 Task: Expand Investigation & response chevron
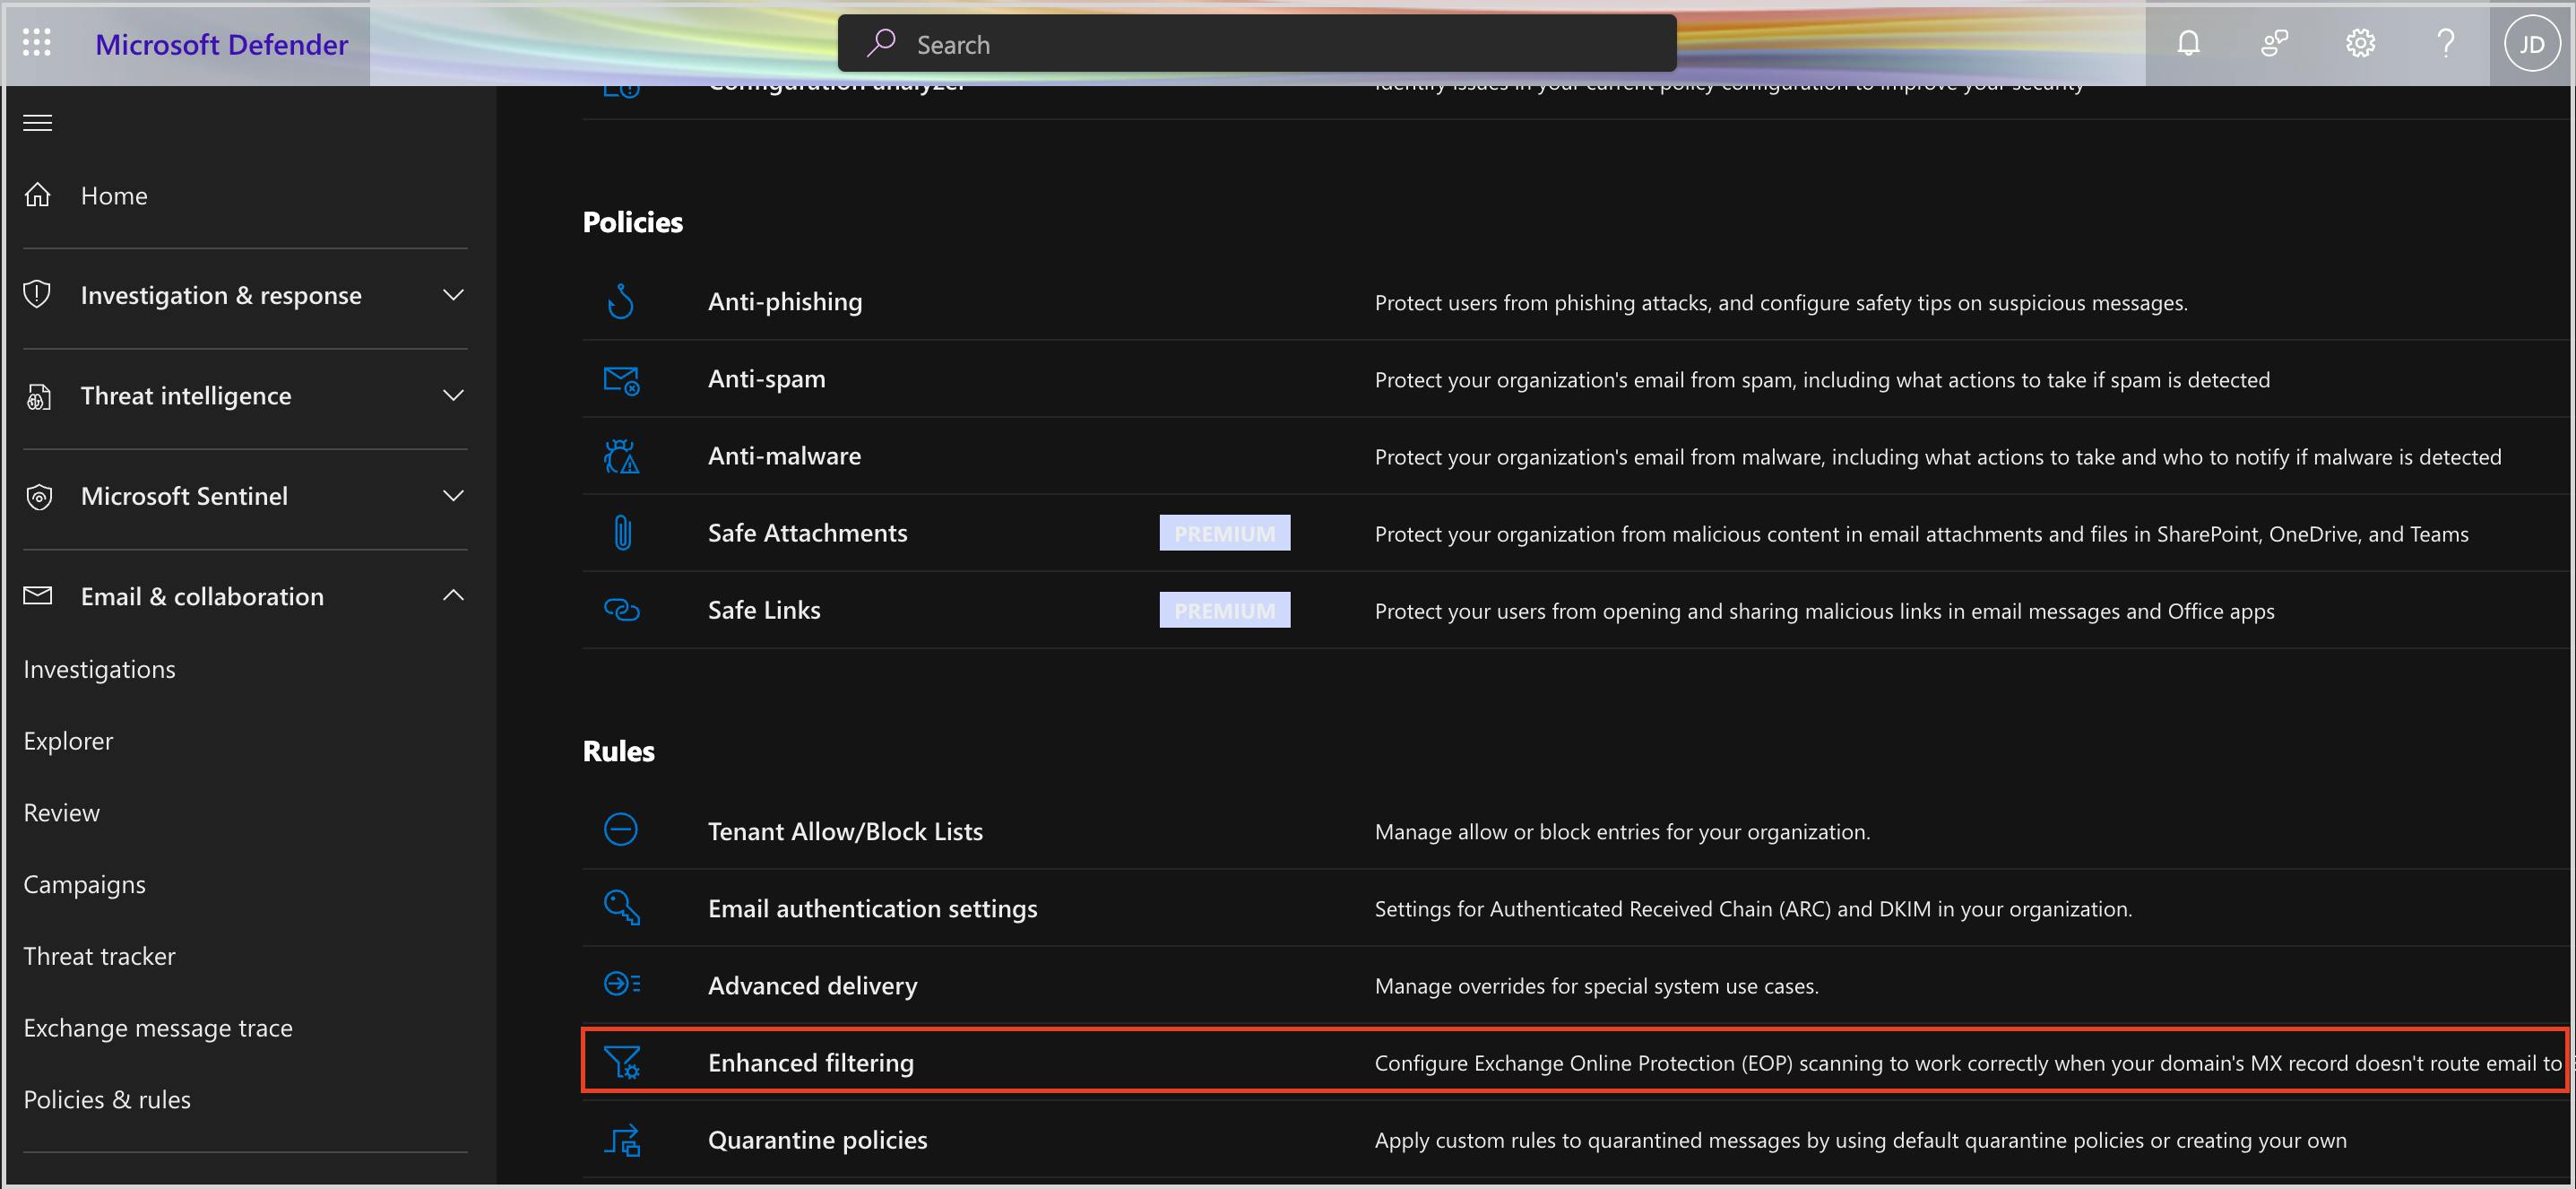click(x=453, y=295)
